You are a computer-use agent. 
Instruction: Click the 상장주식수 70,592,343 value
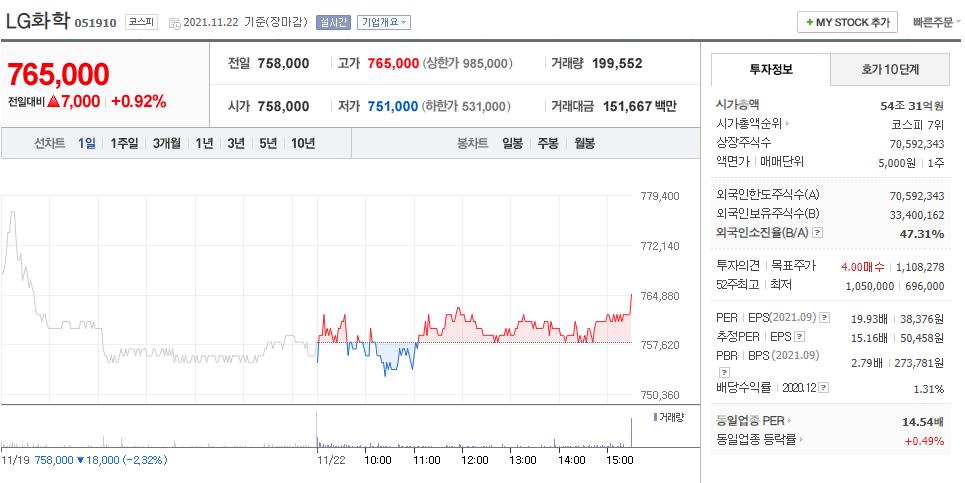pyautogui.click(x=917, y=144)
